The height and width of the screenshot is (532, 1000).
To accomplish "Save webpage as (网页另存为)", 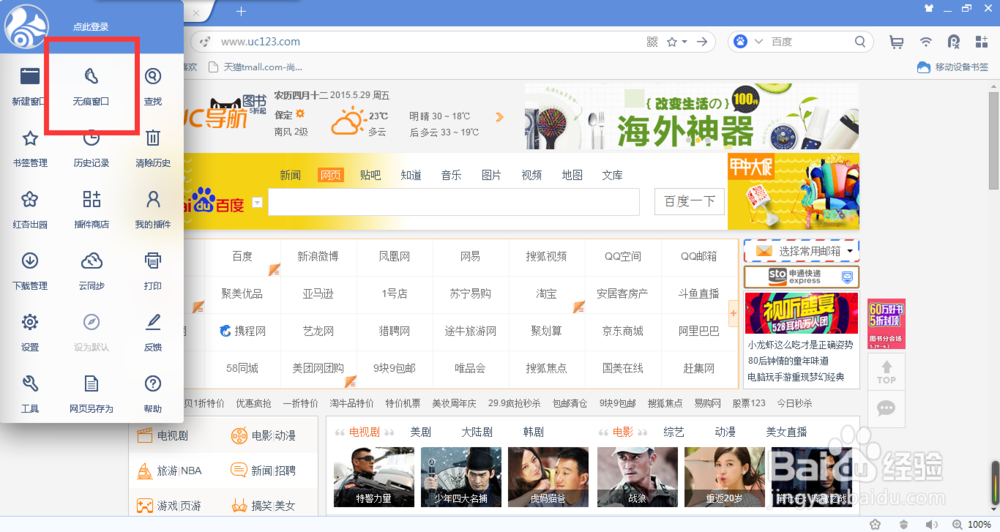I will (x=91, y=394).
